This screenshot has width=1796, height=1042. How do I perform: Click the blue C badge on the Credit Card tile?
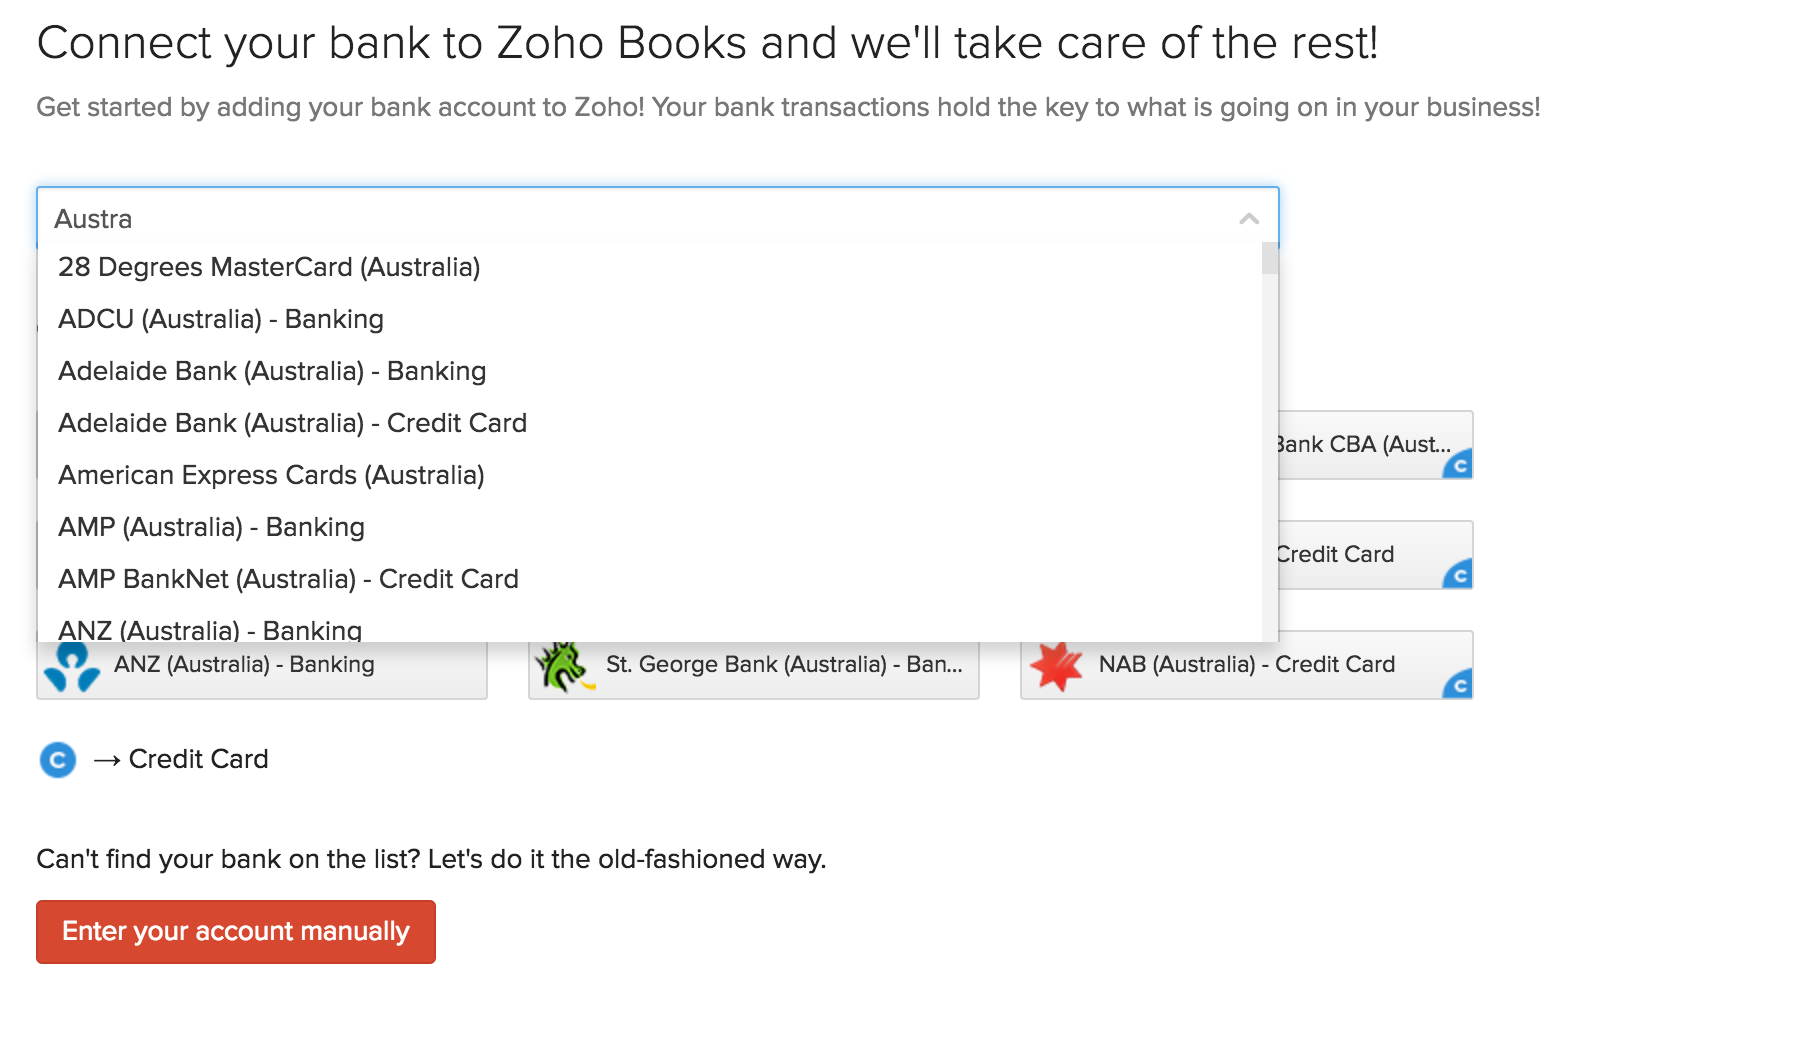point(1459,577)
